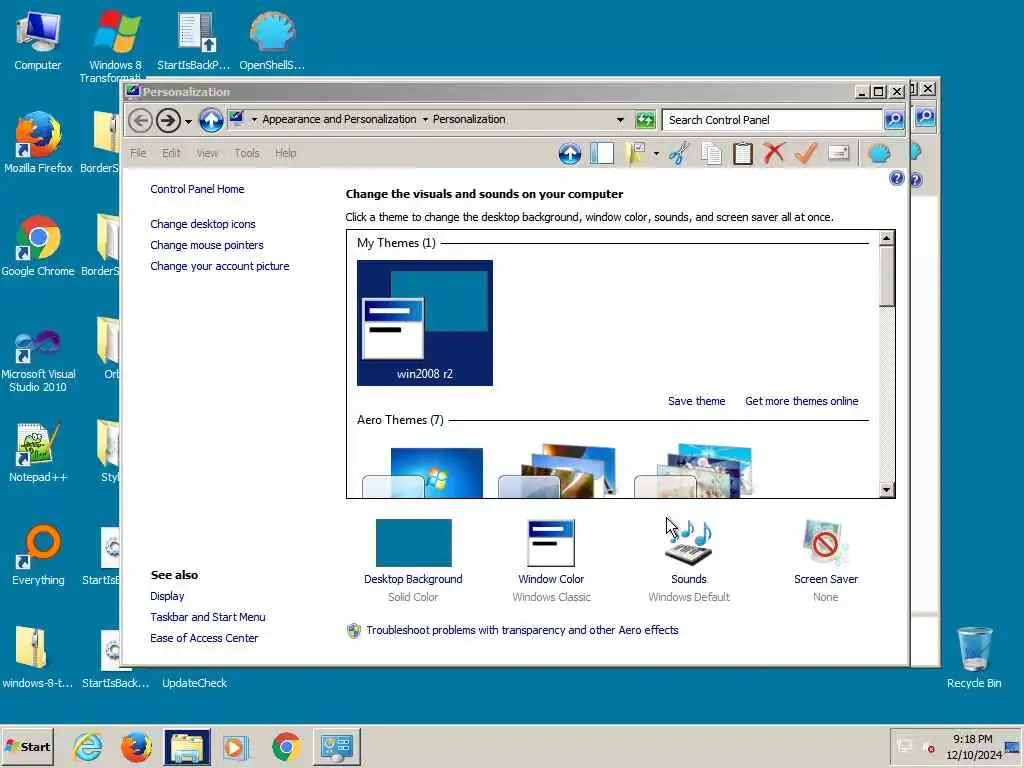The height and width of the screenshot is (768, 1024).
Task: Select the third Aero theme thumbnail
Action: tap(693, 472)
